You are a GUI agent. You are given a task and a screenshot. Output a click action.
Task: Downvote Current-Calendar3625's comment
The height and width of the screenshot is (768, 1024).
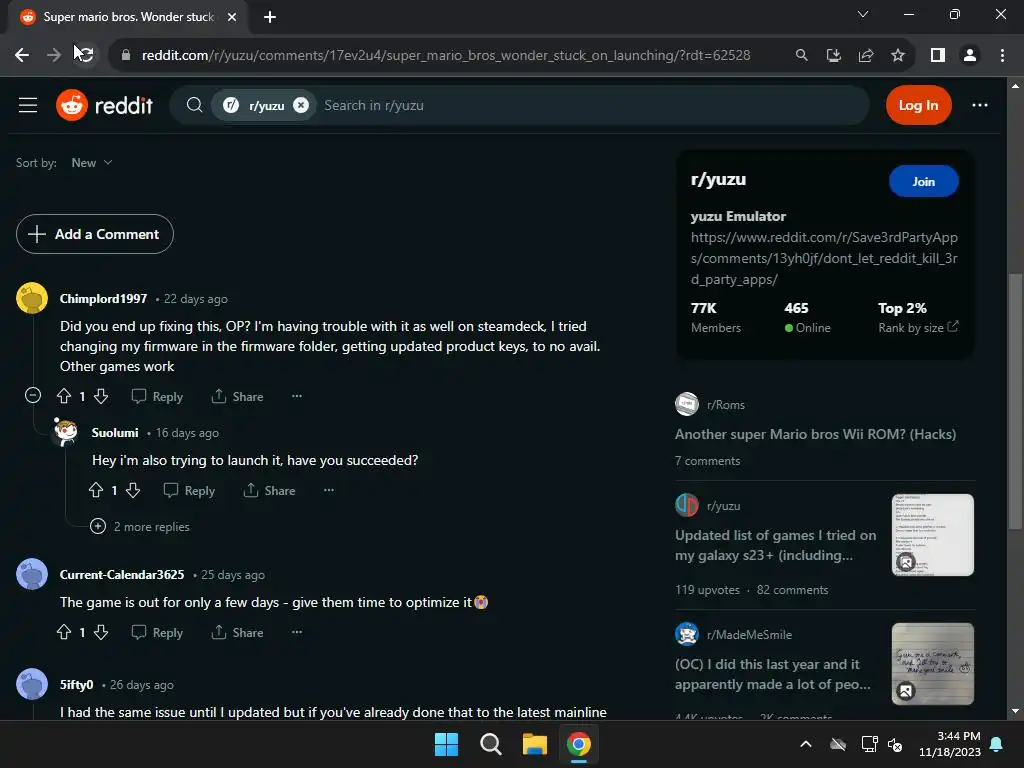(x=101, y=632)
